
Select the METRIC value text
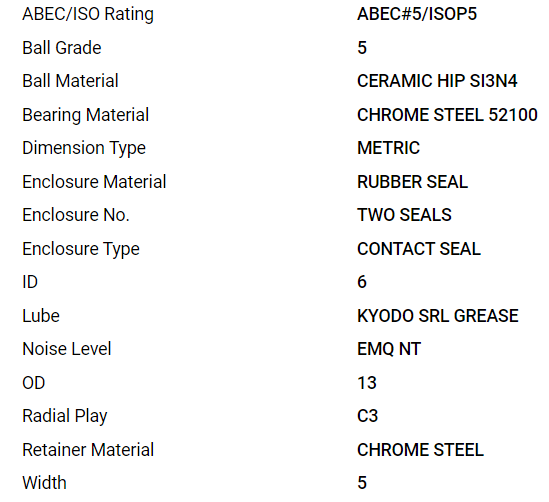[x=388, y=148]
